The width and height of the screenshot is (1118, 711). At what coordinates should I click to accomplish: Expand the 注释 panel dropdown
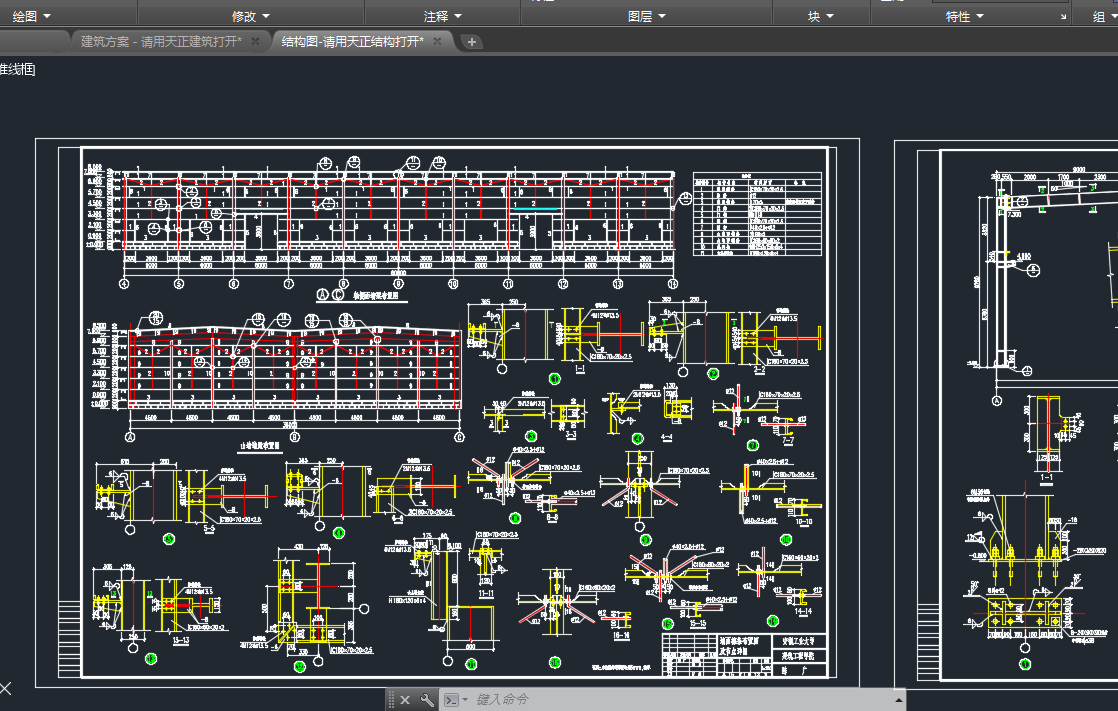(458, 17)
